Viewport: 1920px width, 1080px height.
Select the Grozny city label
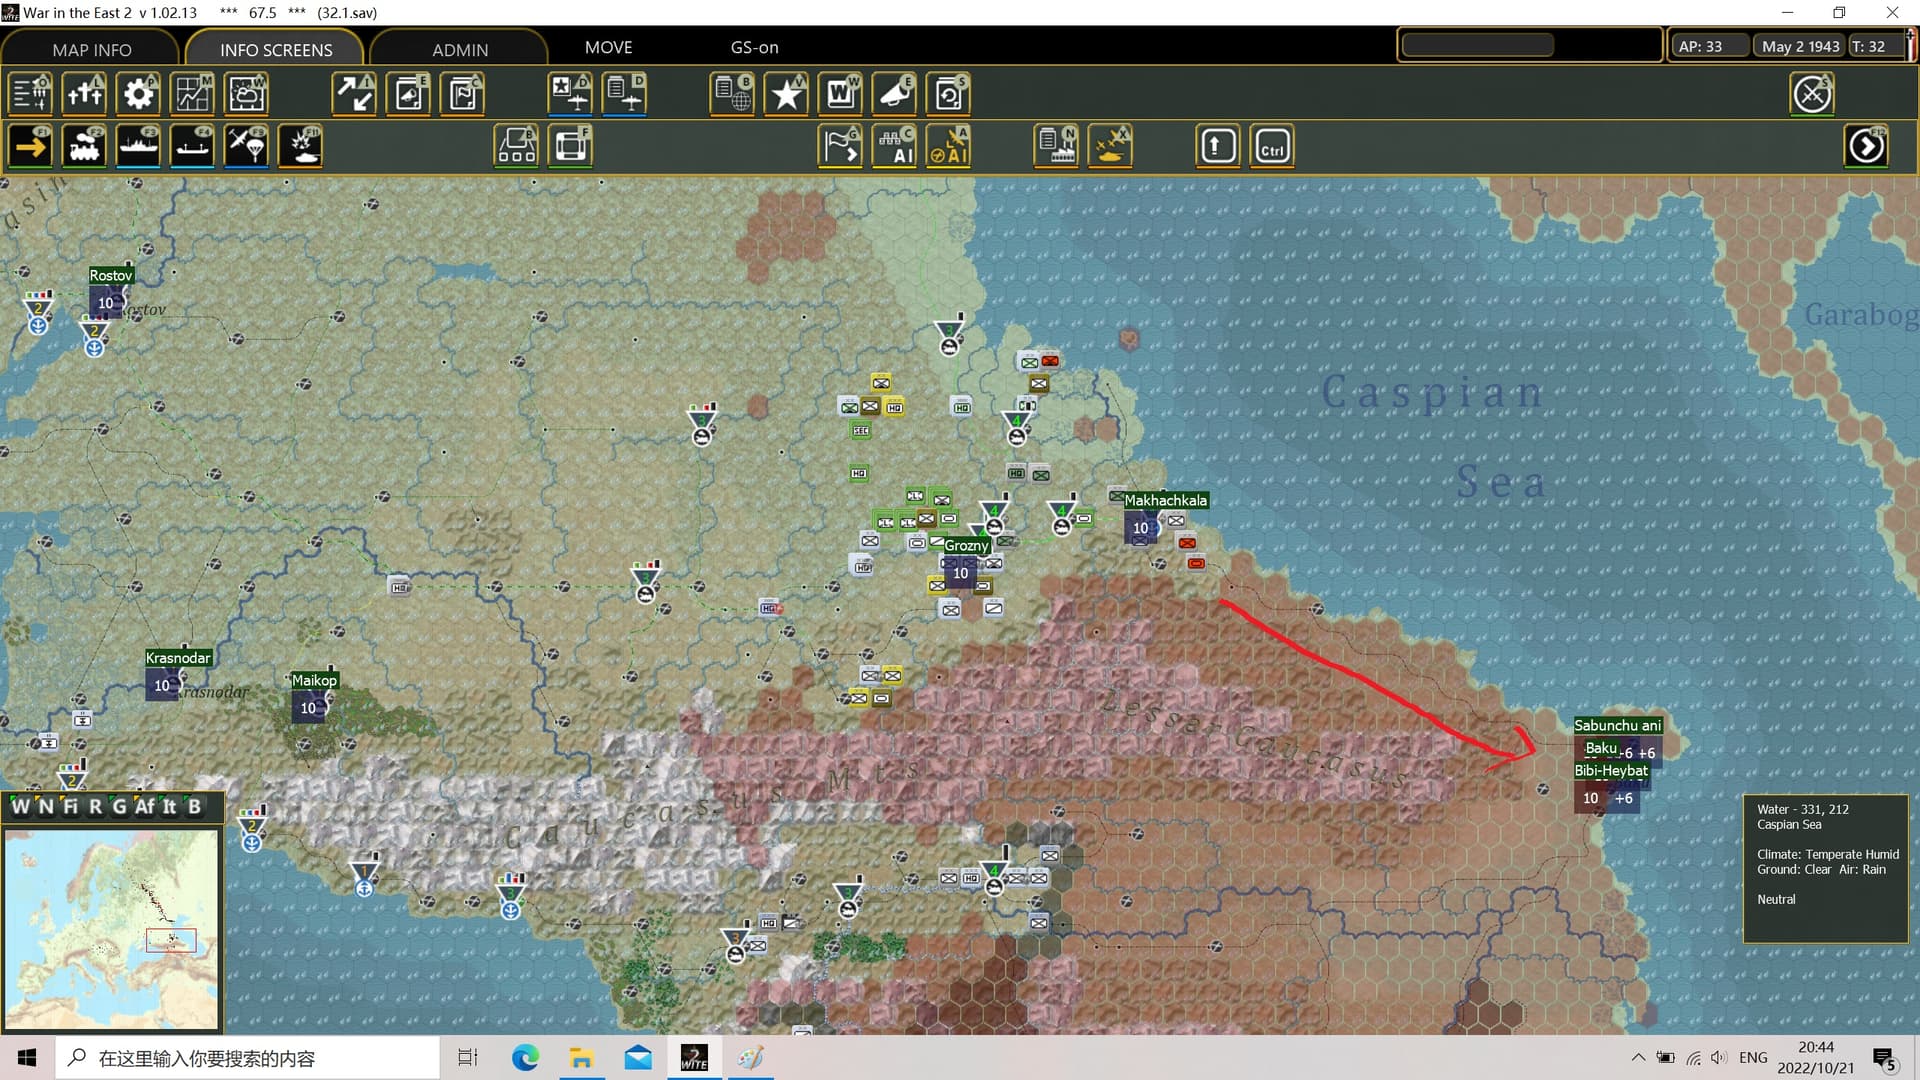(966, 545)
